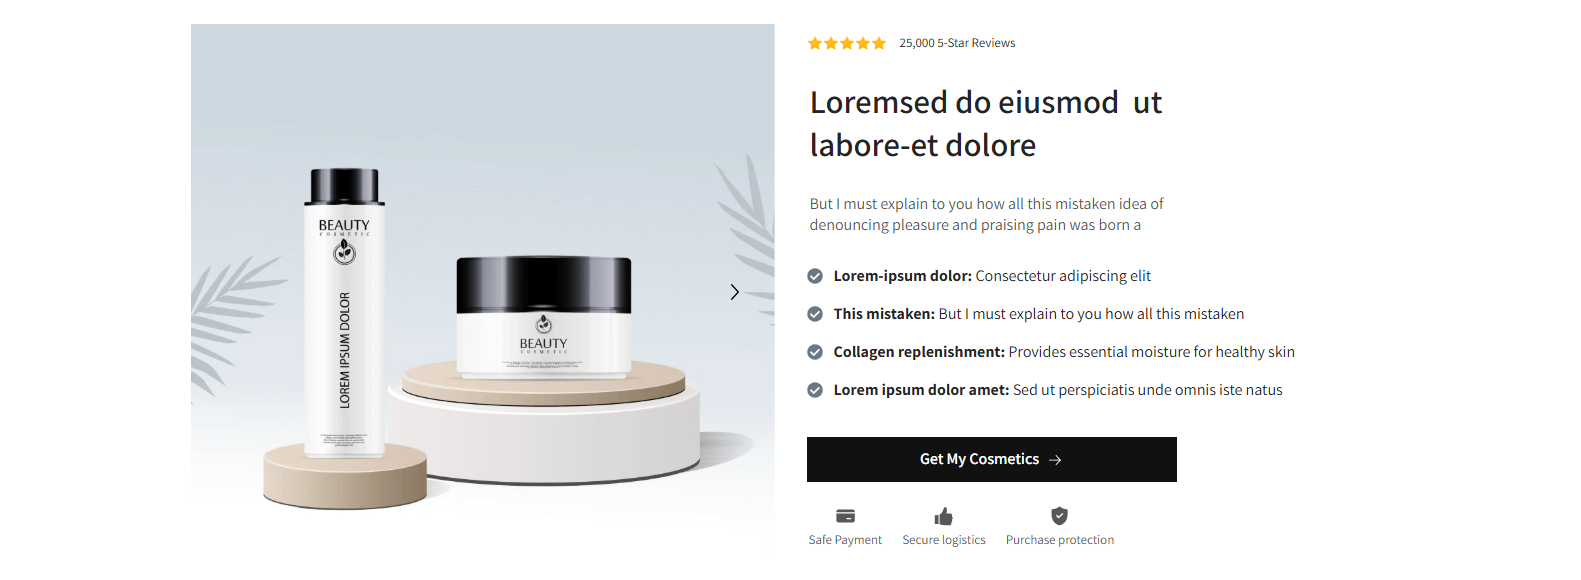Click the third gold star in the rating
The image size is (1581, 580).
click(x=847, y=43)
